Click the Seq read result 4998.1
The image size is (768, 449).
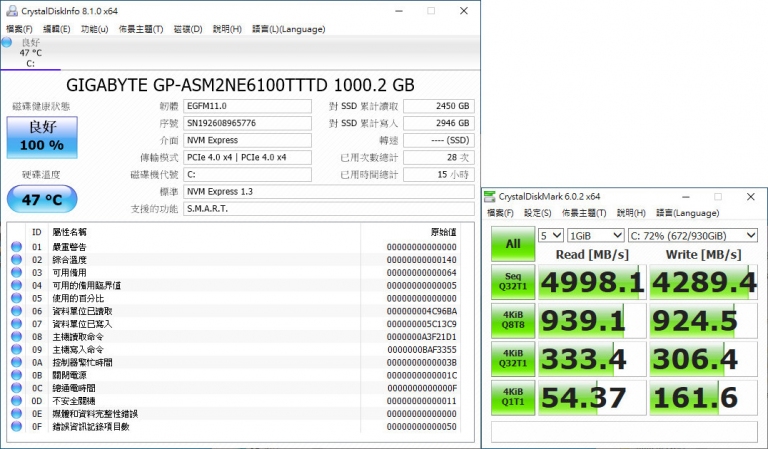click(592, 282)
